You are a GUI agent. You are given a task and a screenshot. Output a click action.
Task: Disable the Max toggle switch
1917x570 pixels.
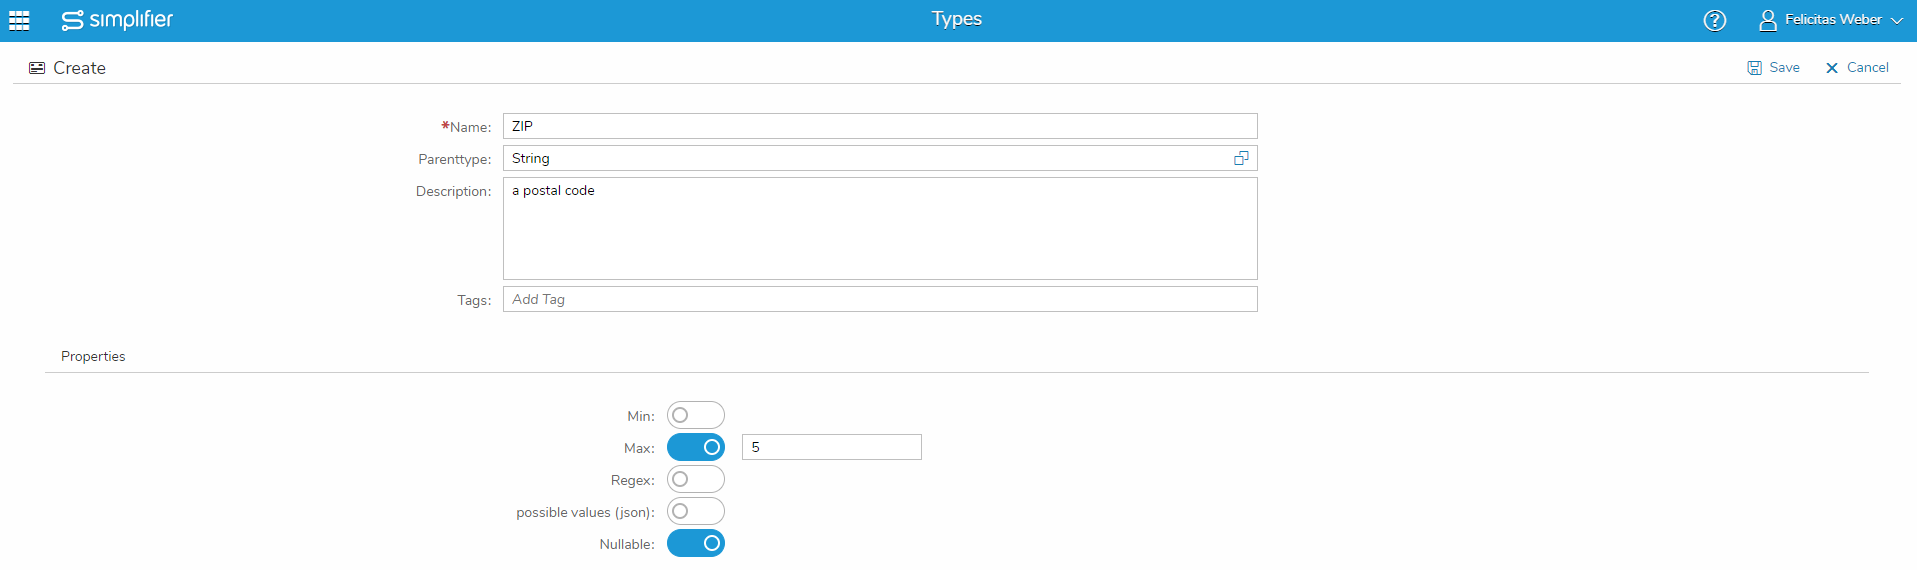tap(695, 447)
